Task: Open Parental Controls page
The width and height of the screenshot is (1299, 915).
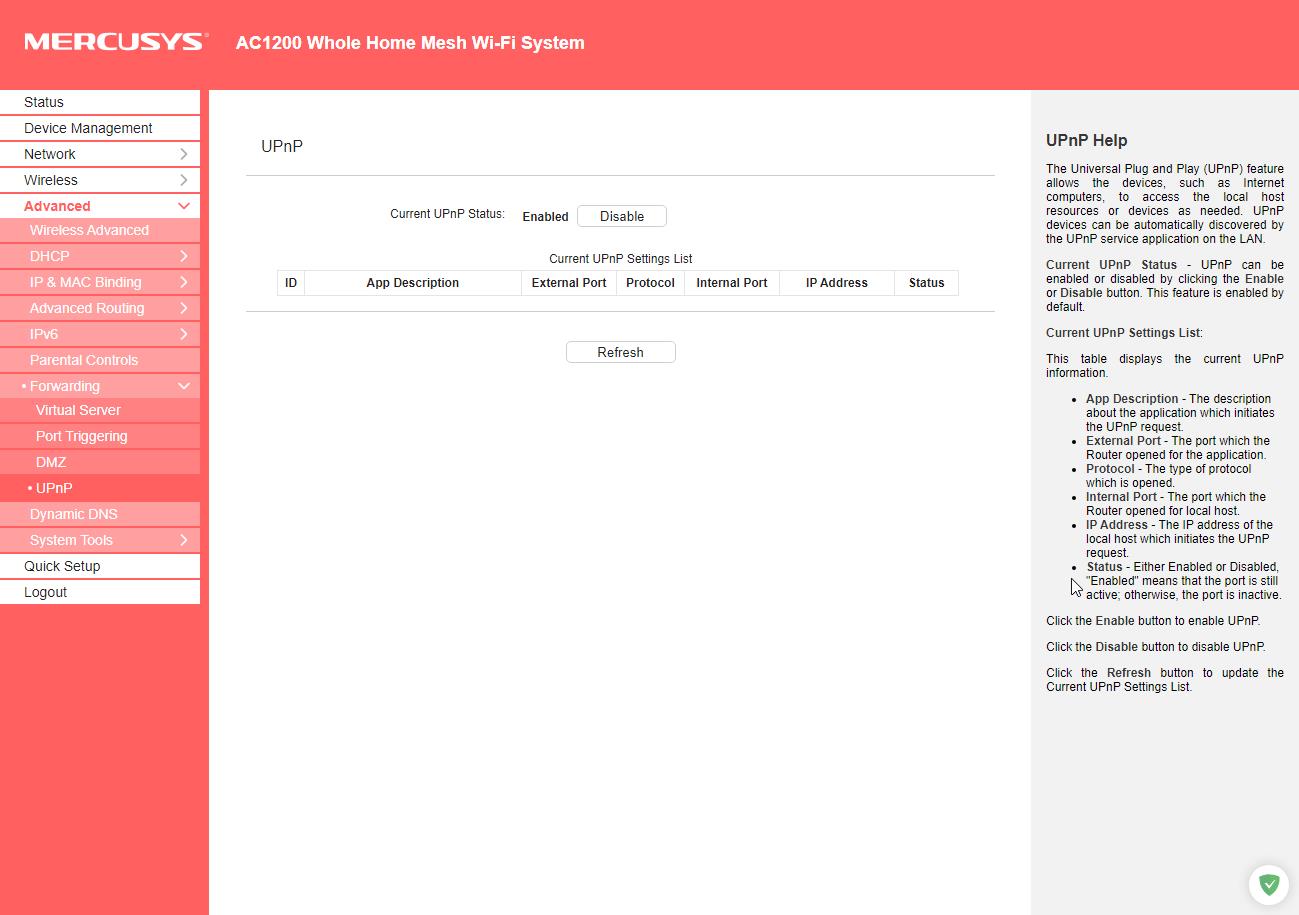Action: [x=84, y=360]
